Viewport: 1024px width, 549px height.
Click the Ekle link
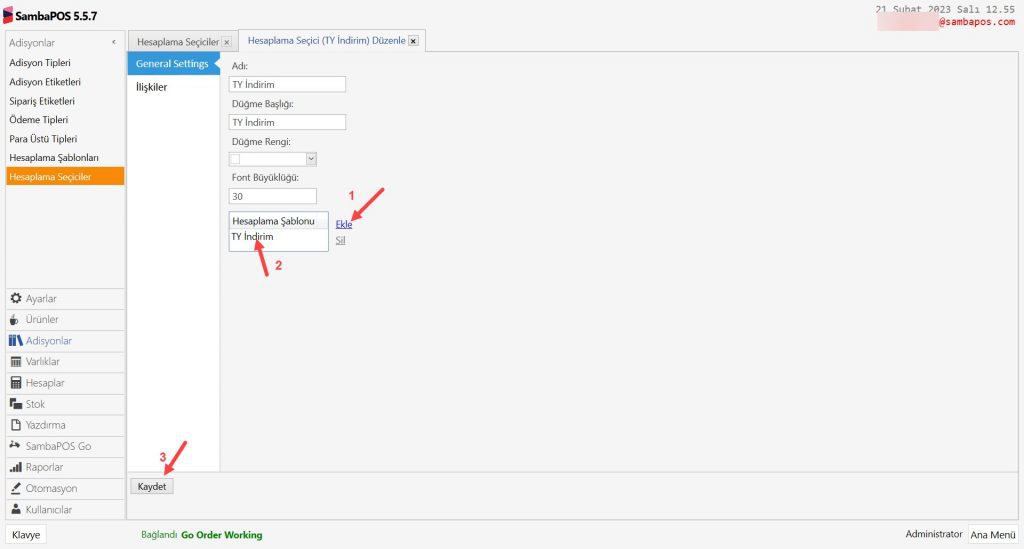[x=344, y=224]
